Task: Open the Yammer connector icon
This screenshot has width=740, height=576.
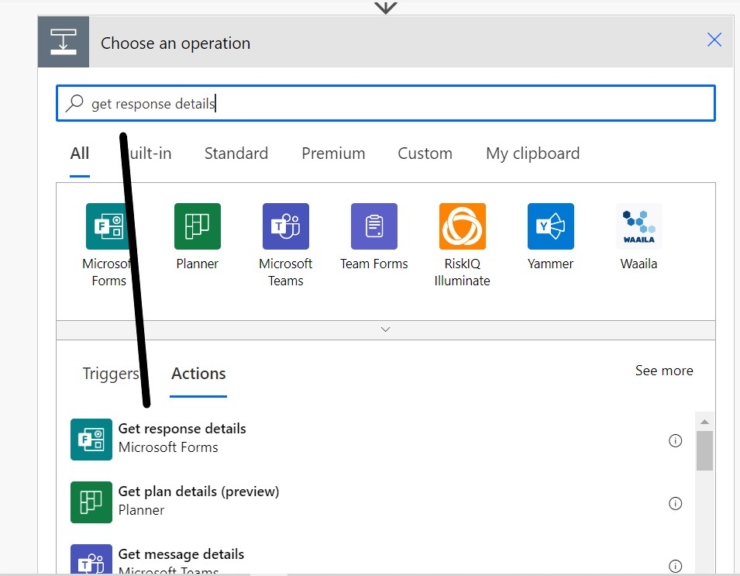Action: click(551, 227)
